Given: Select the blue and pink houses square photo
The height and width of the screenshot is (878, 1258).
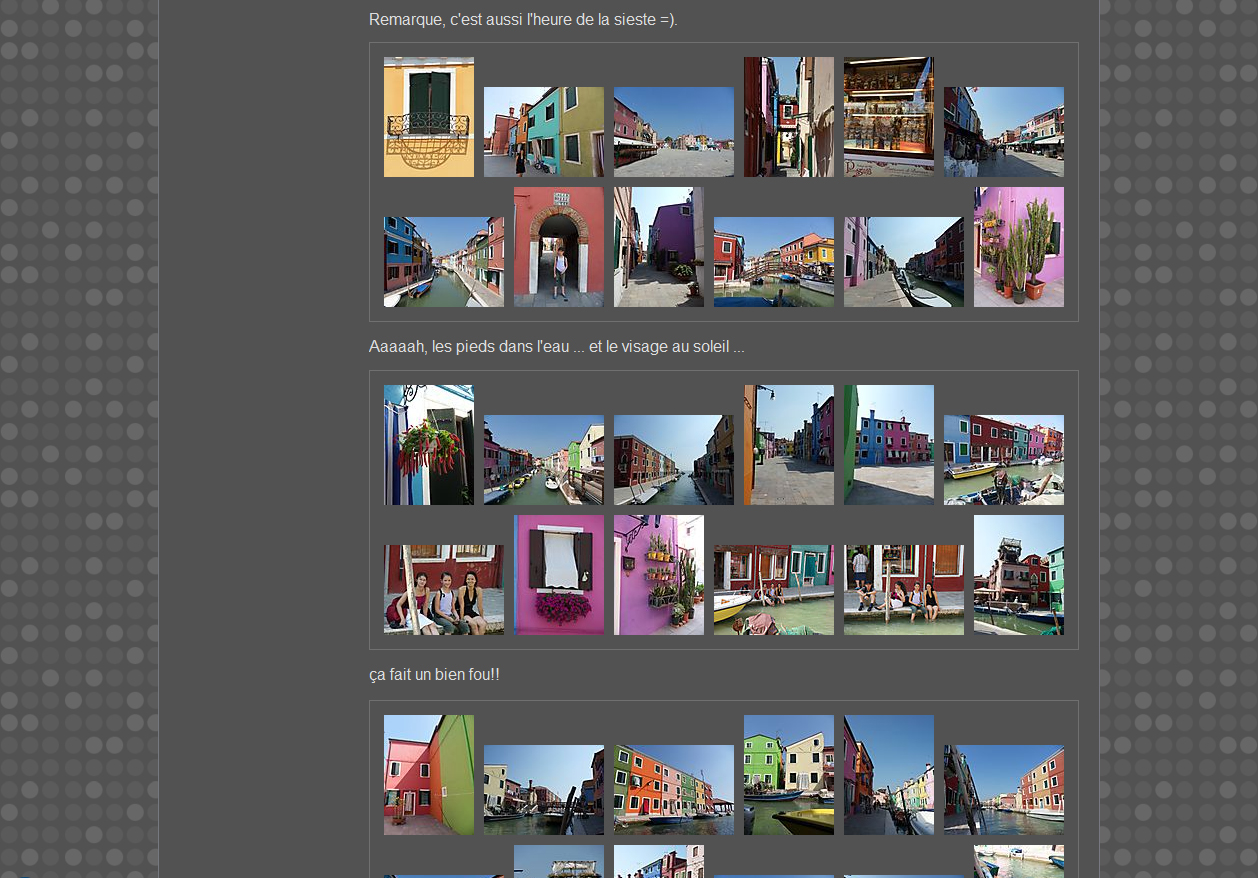Looking at the screenshot, I should point(888,445).
